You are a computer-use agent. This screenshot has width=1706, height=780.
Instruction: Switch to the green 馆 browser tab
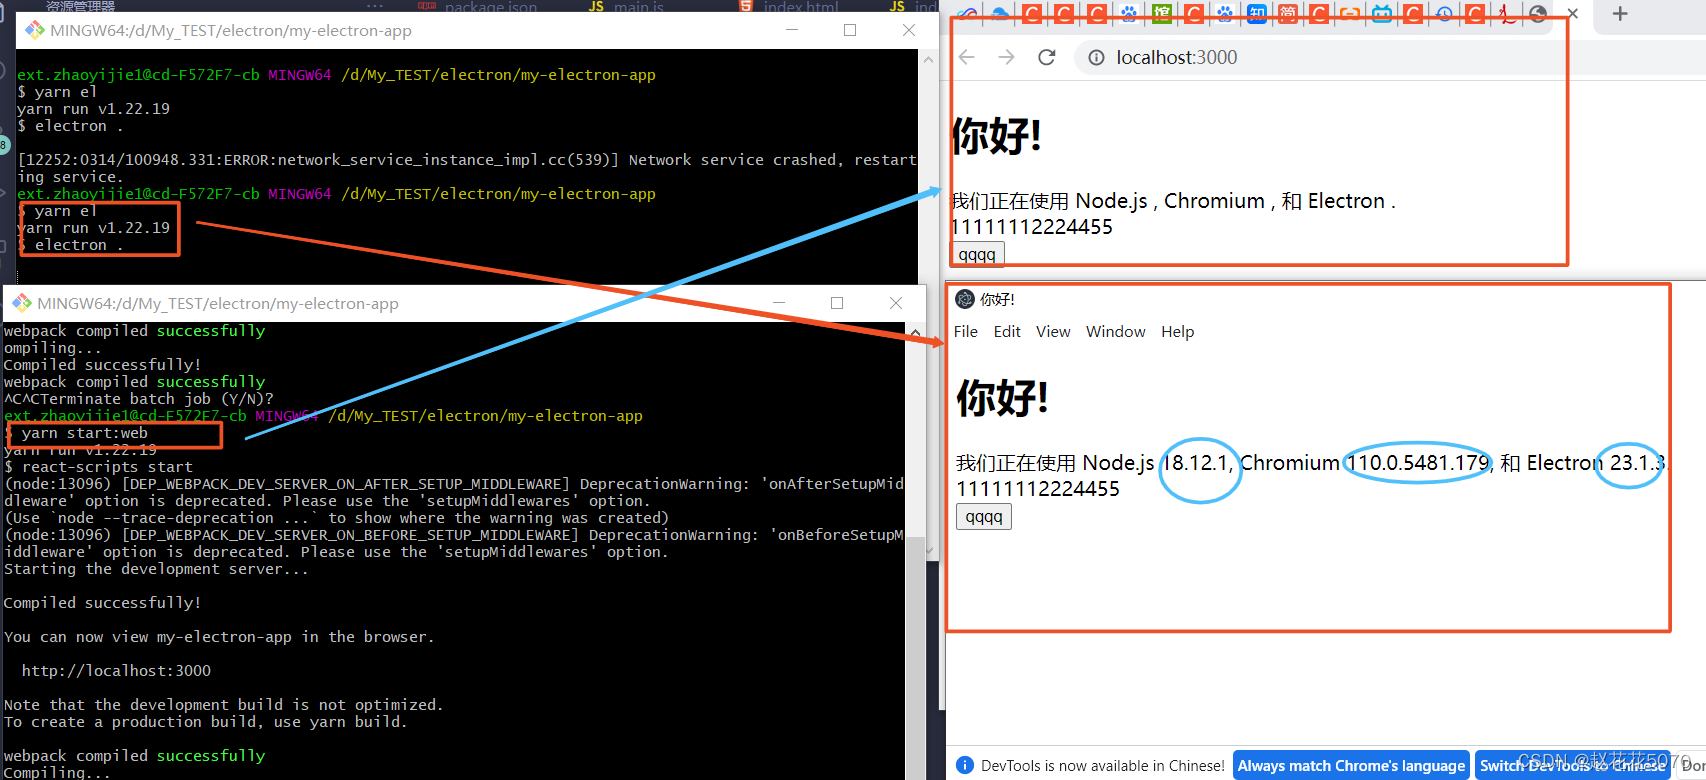pyautogui.click(x=1161, y=14)
